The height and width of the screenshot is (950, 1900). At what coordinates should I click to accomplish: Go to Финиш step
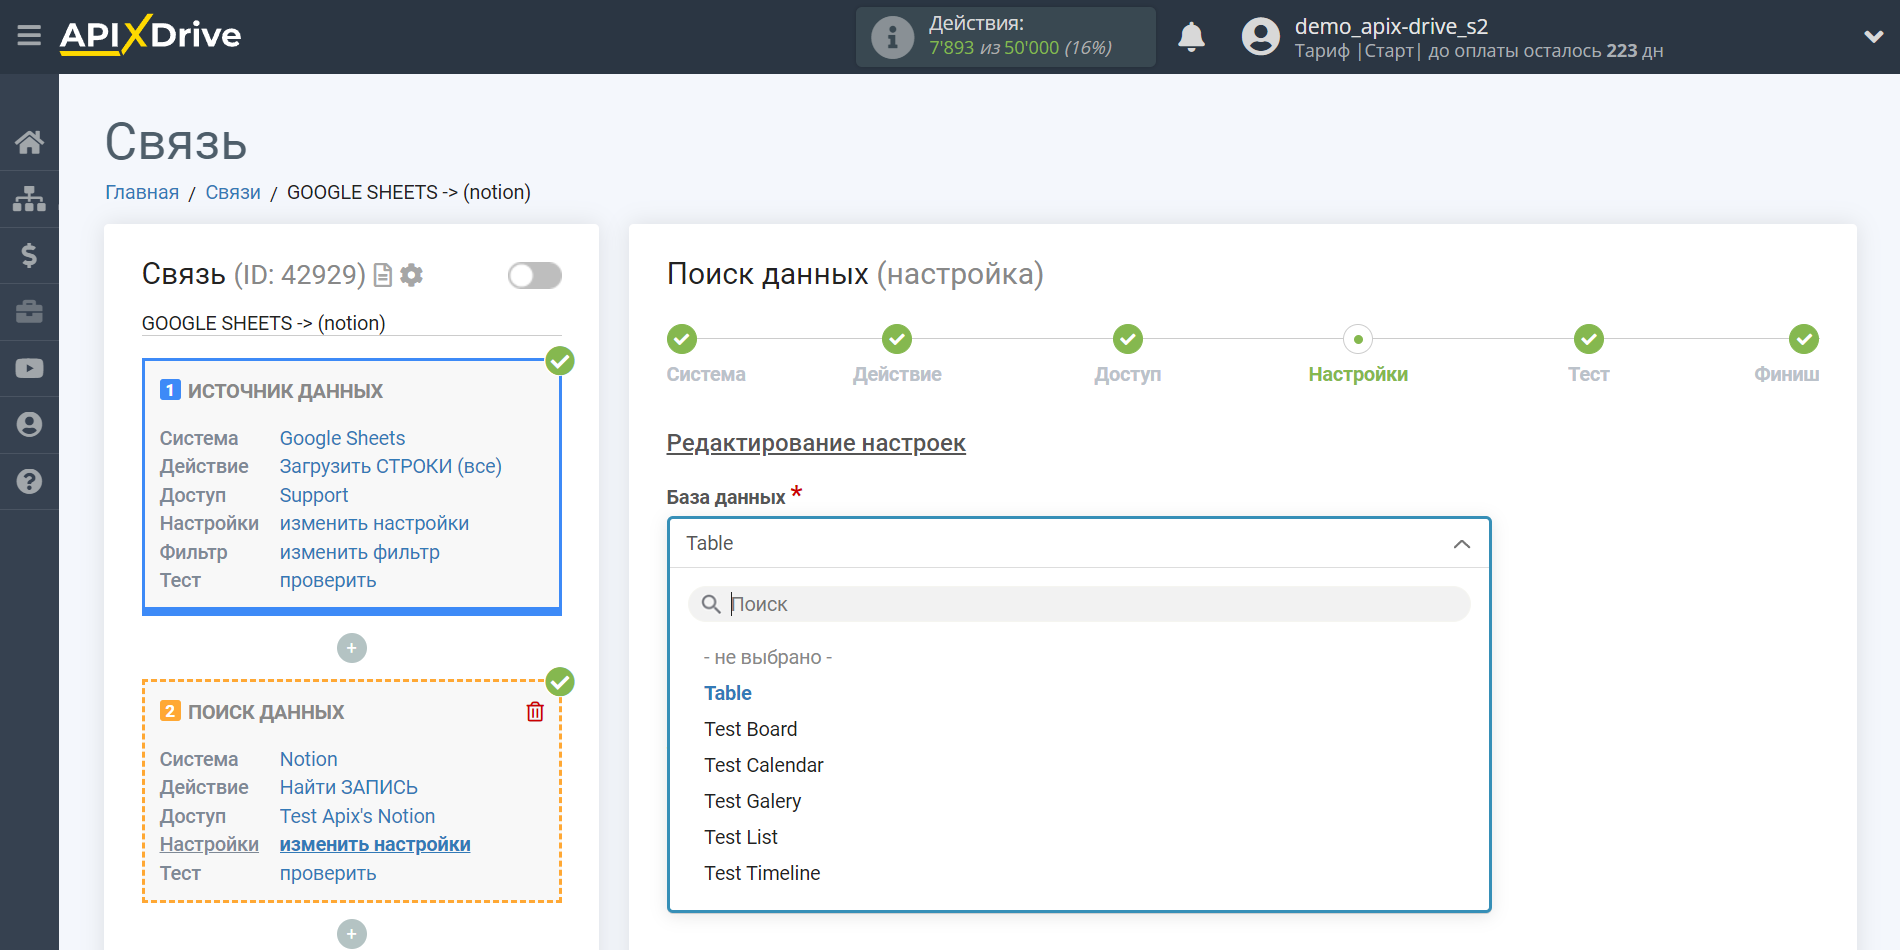tap(1804, 339)
